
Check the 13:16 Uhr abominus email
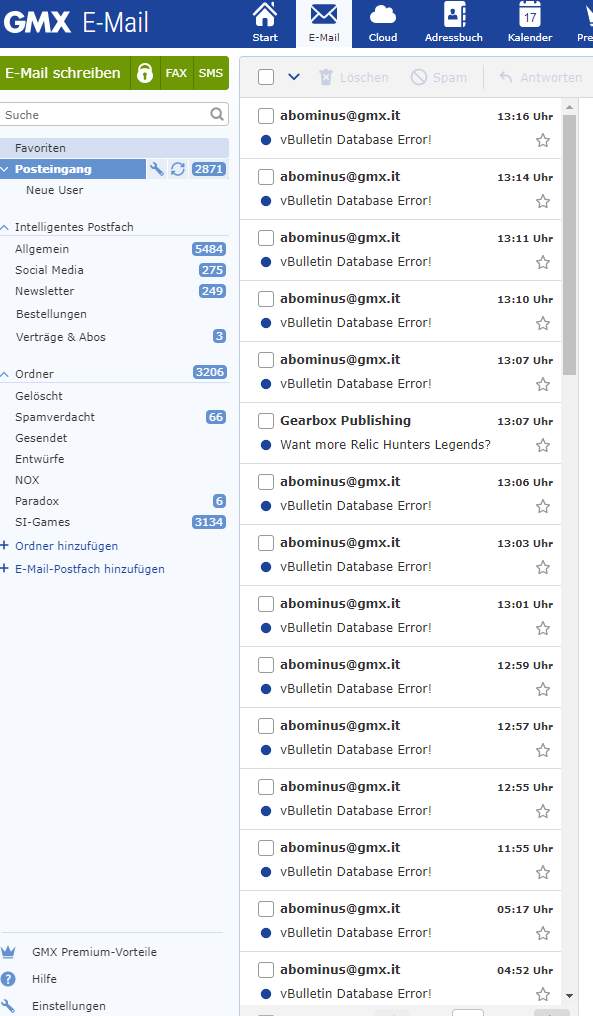(266, 116)
